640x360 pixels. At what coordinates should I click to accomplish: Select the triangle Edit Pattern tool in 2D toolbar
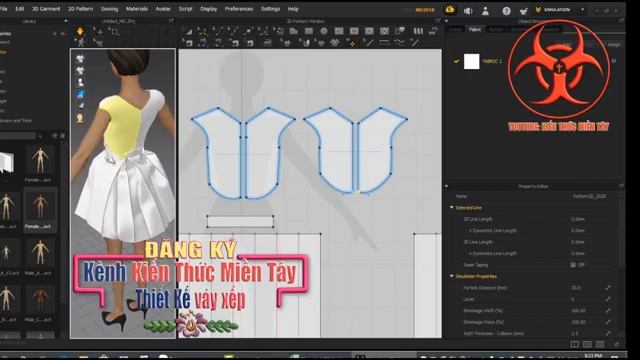tap(189, 31)
